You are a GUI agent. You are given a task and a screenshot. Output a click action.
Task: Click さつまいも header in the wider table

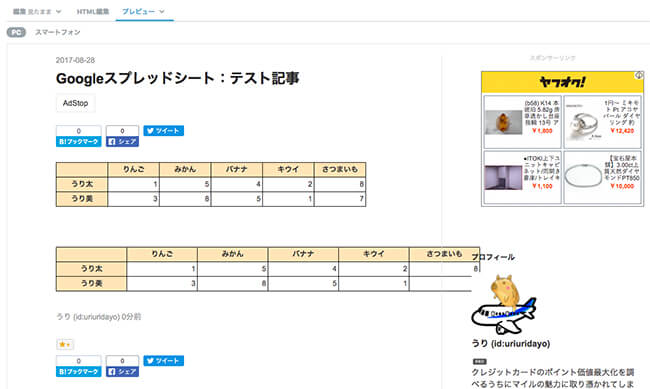pyautogui.click(x=444, y=254)
